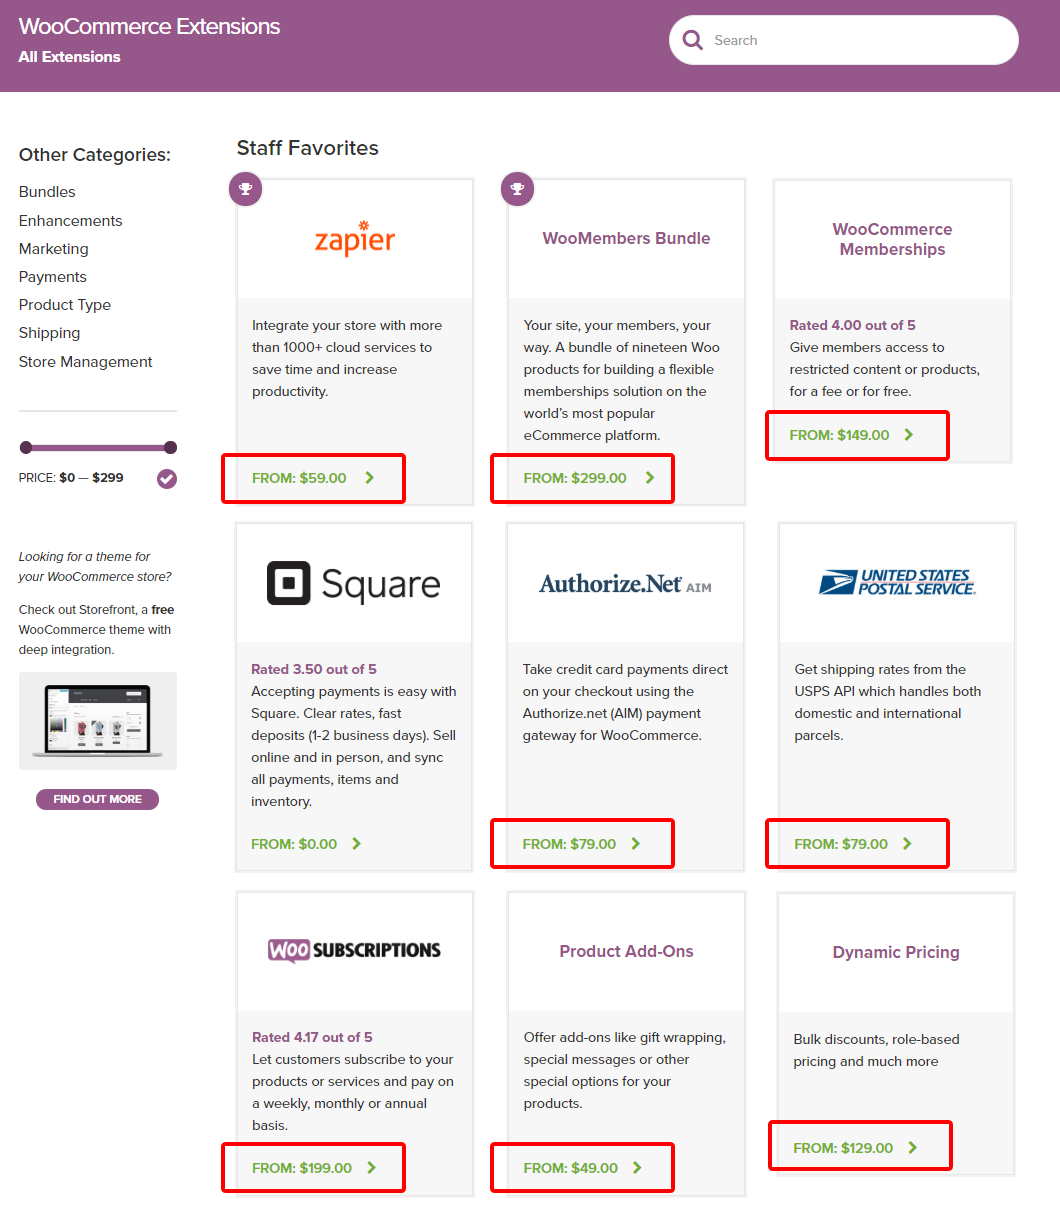
Task: Click the arrow beside USPS FROM: $79.00
Action: pos(907,844)
